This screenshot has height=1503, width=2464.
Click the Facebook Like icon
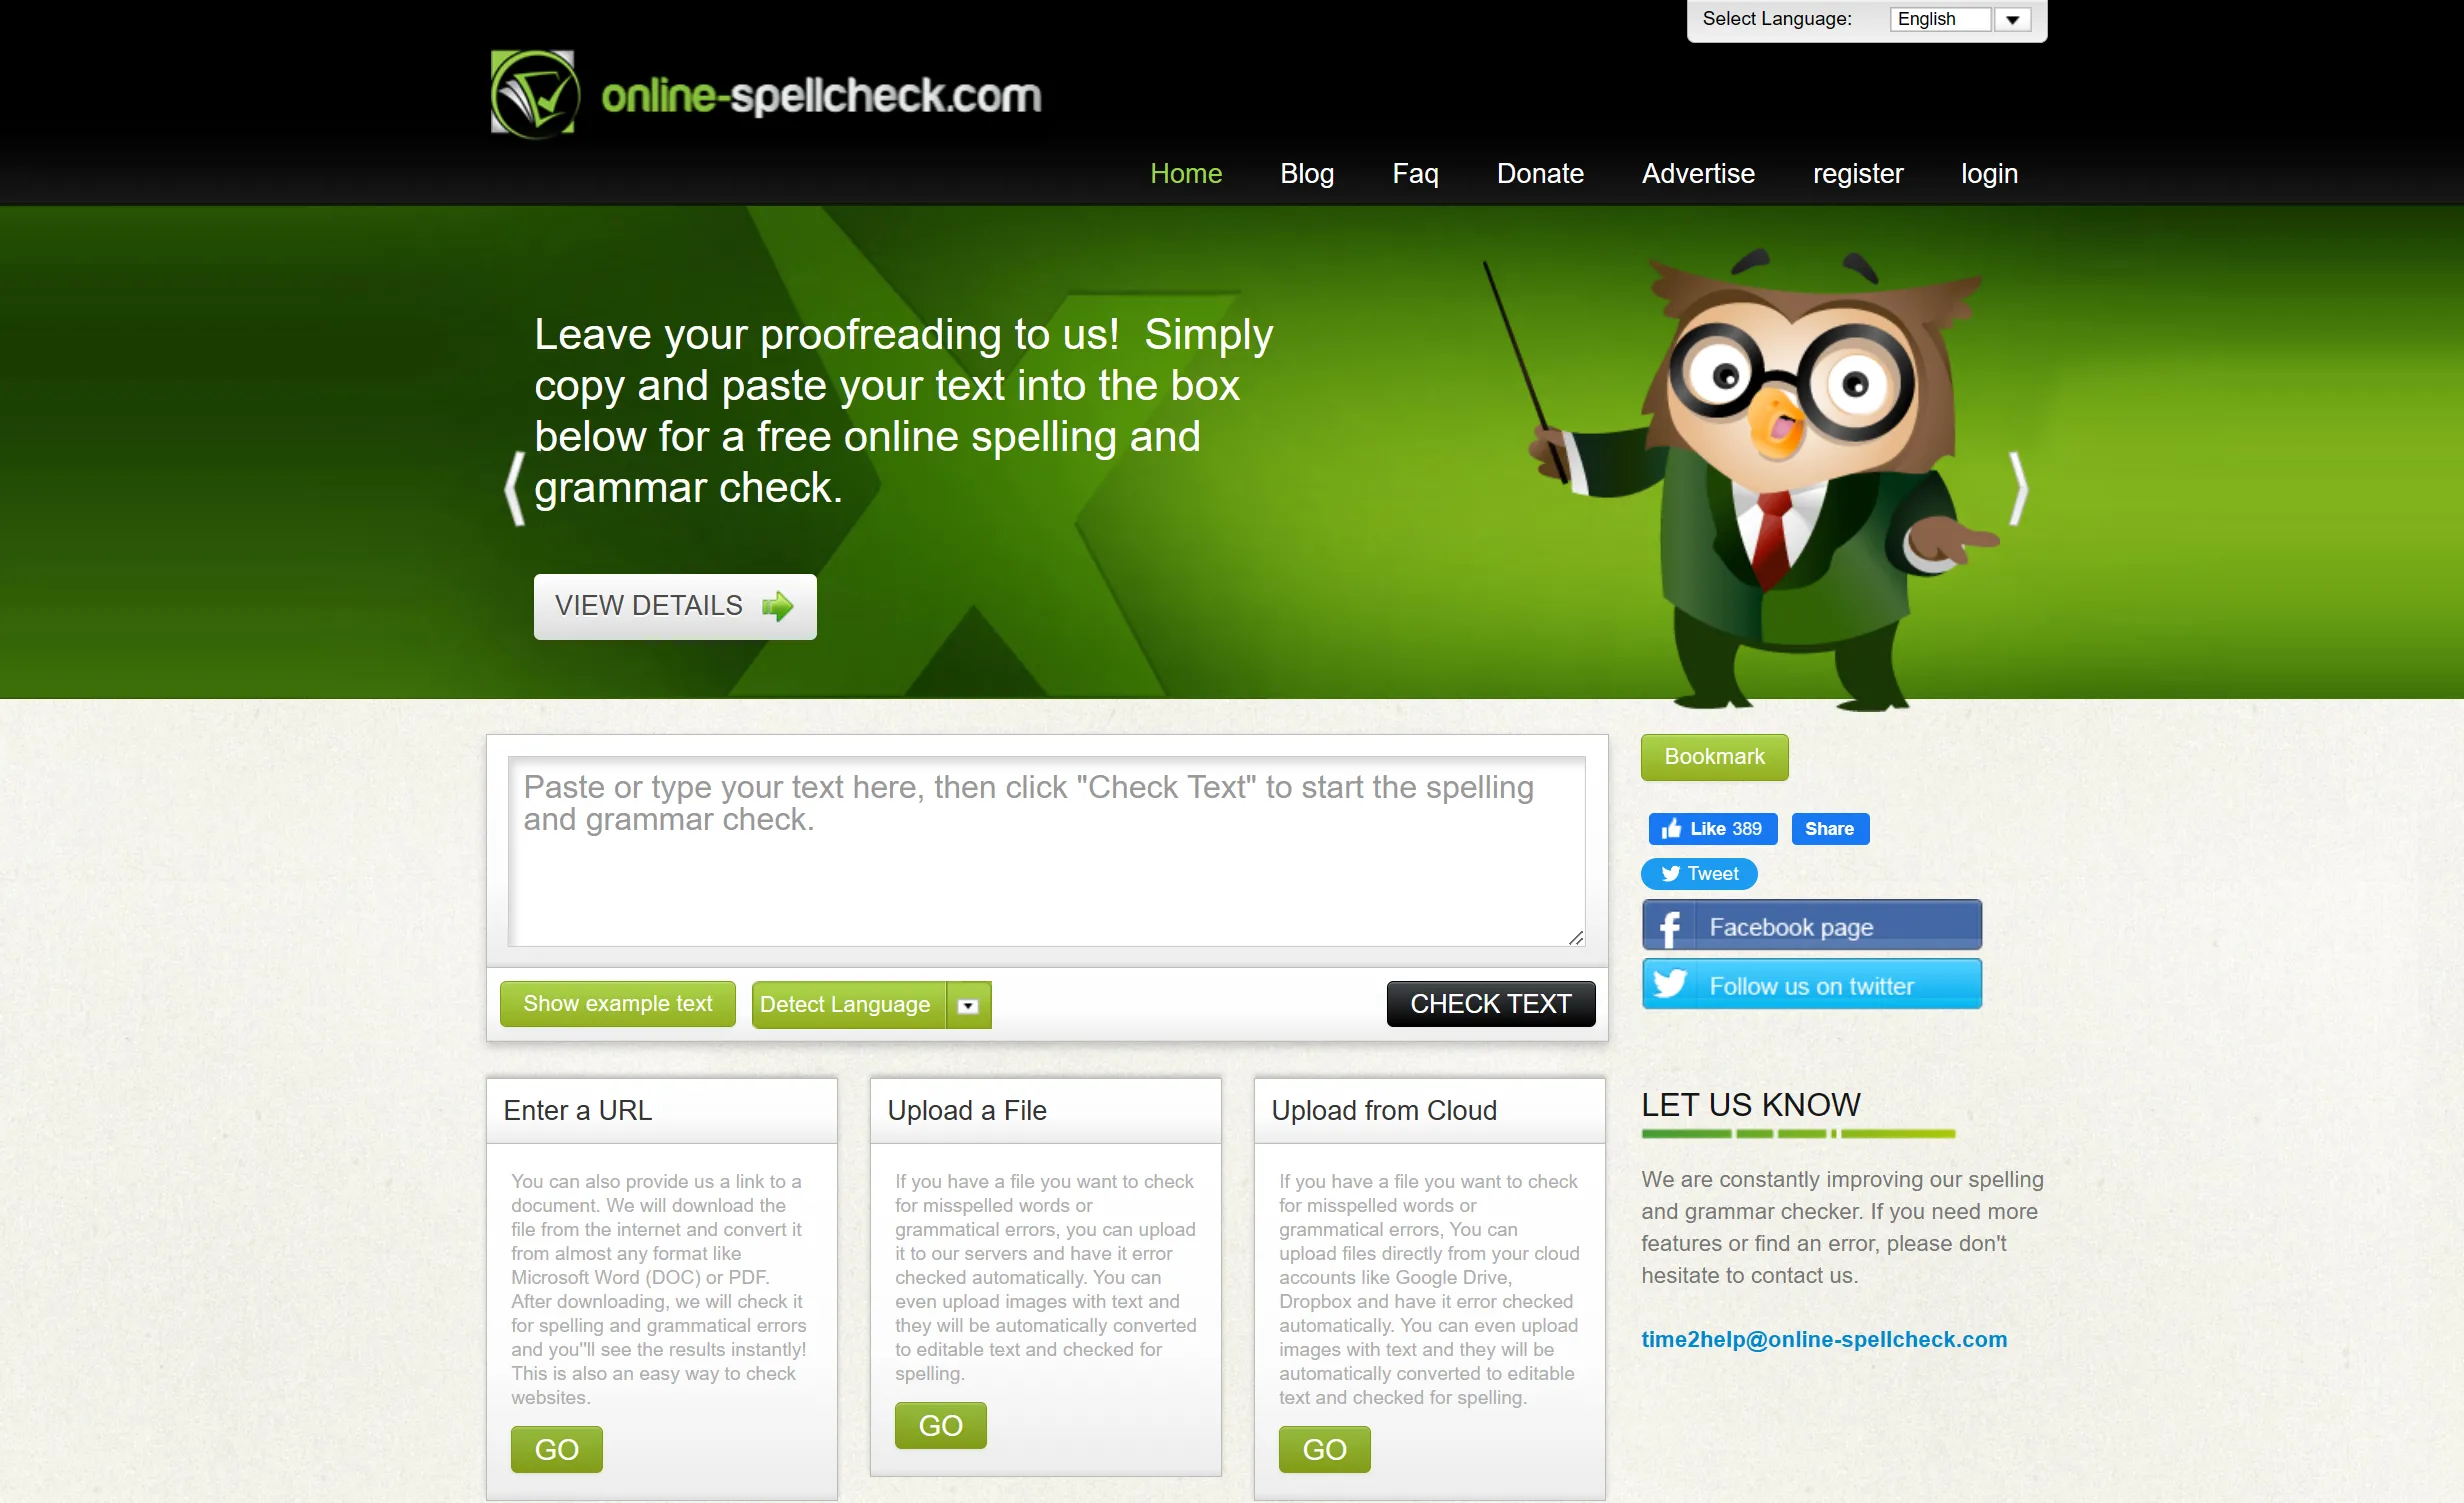click(1674, 827)
